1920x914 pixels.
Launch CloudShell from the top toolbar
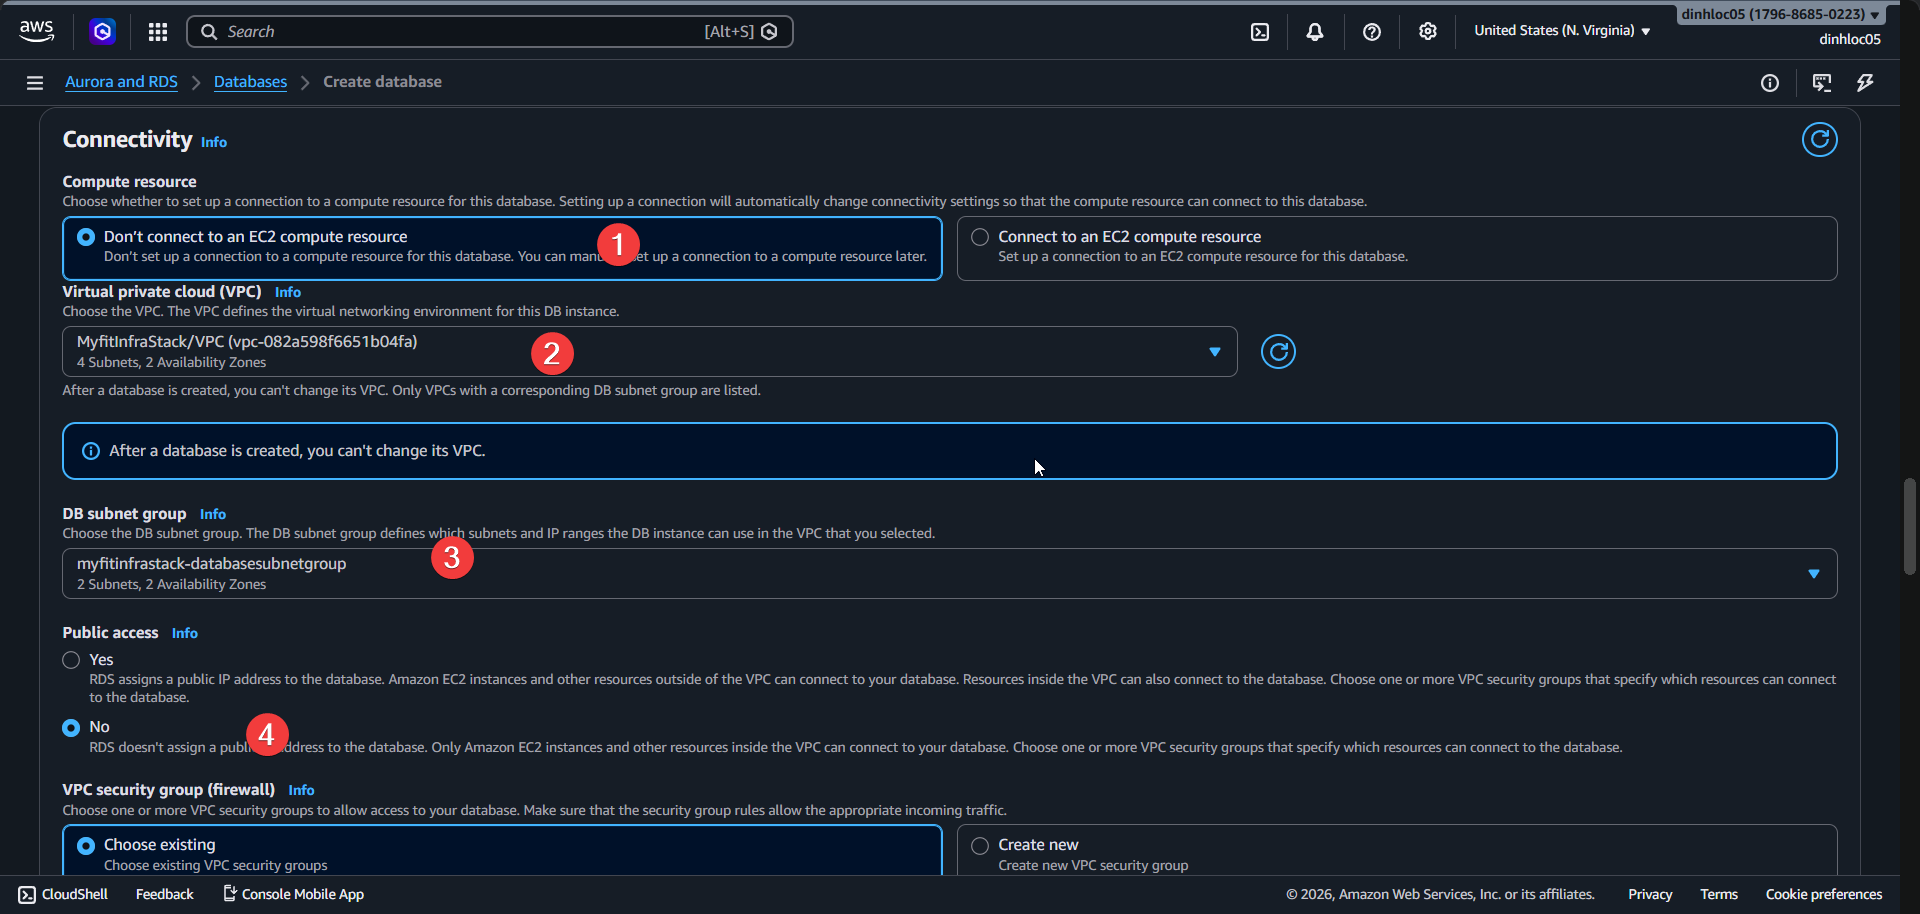(x=1258, y=31)
